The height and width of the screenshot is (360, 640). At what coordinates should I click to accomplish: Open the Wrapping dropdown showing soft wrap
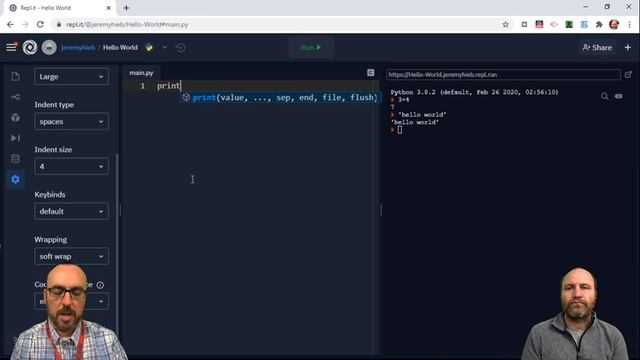coord(71,256)
